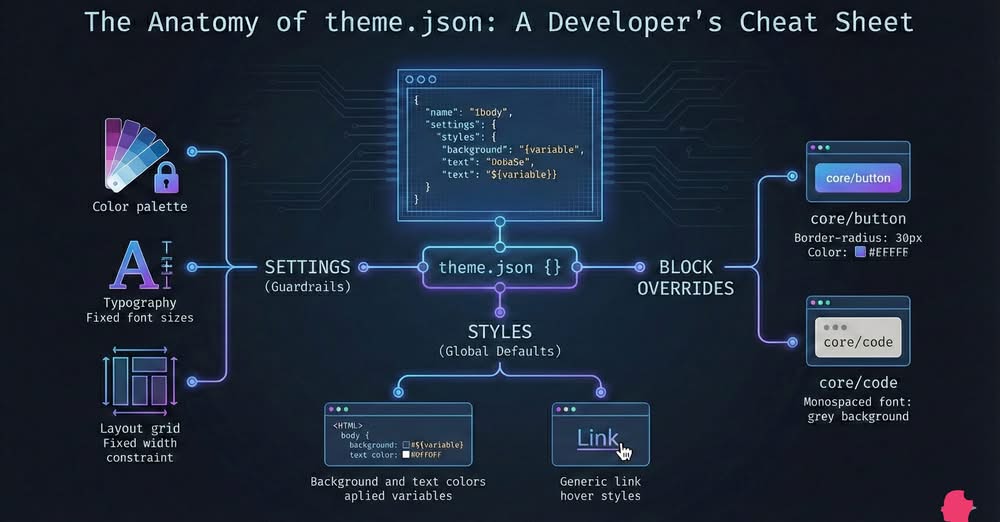Click the layout grid icon

pos(140,380)
